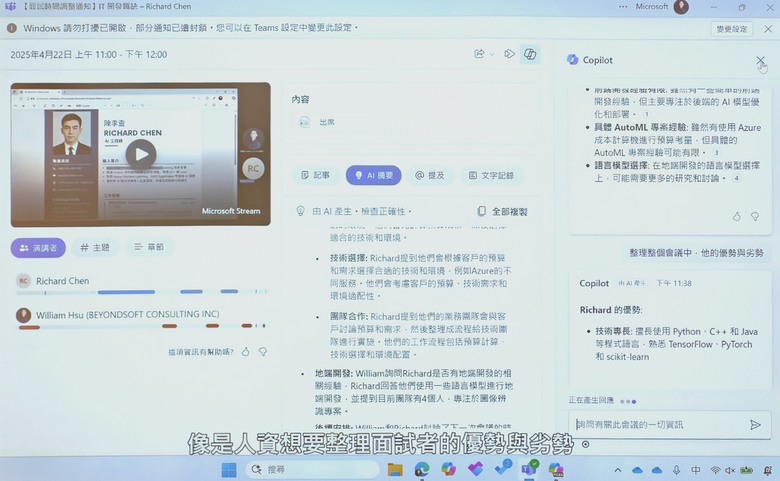780x481 pixels.
Task: Click the Copilot logo in panel header
Action: (x=573, y=60)
